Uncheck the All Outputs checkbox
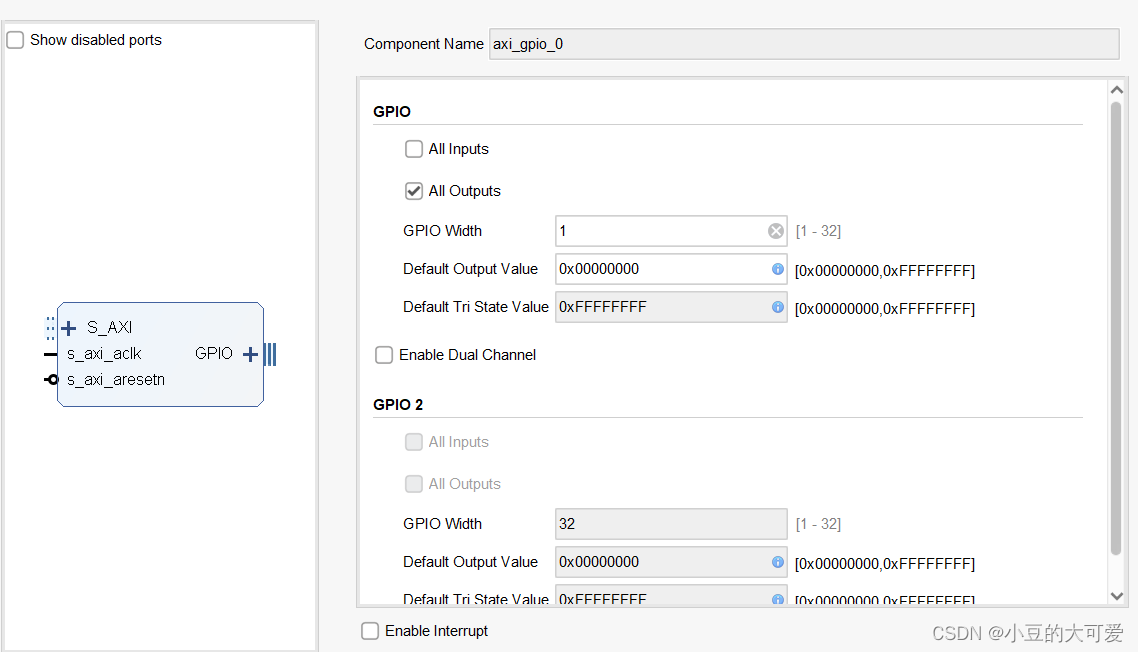Viewport: 1138px width, 652px height. point(414,190)
